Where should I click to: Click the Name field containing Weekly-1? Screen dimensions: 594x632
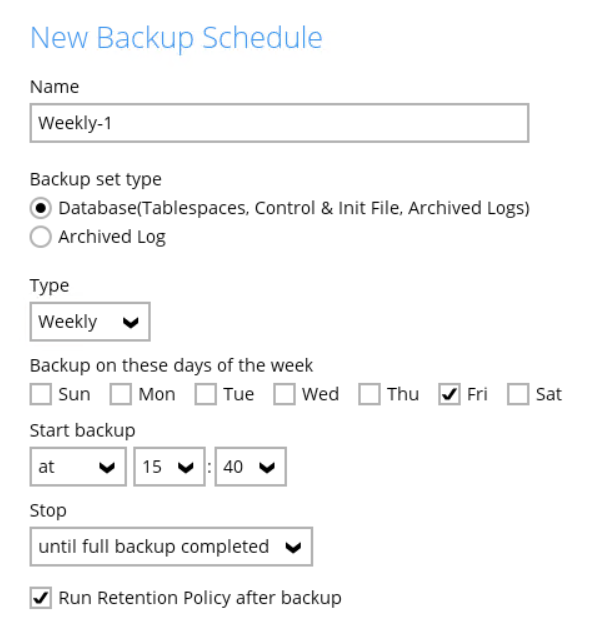(279, 123)
